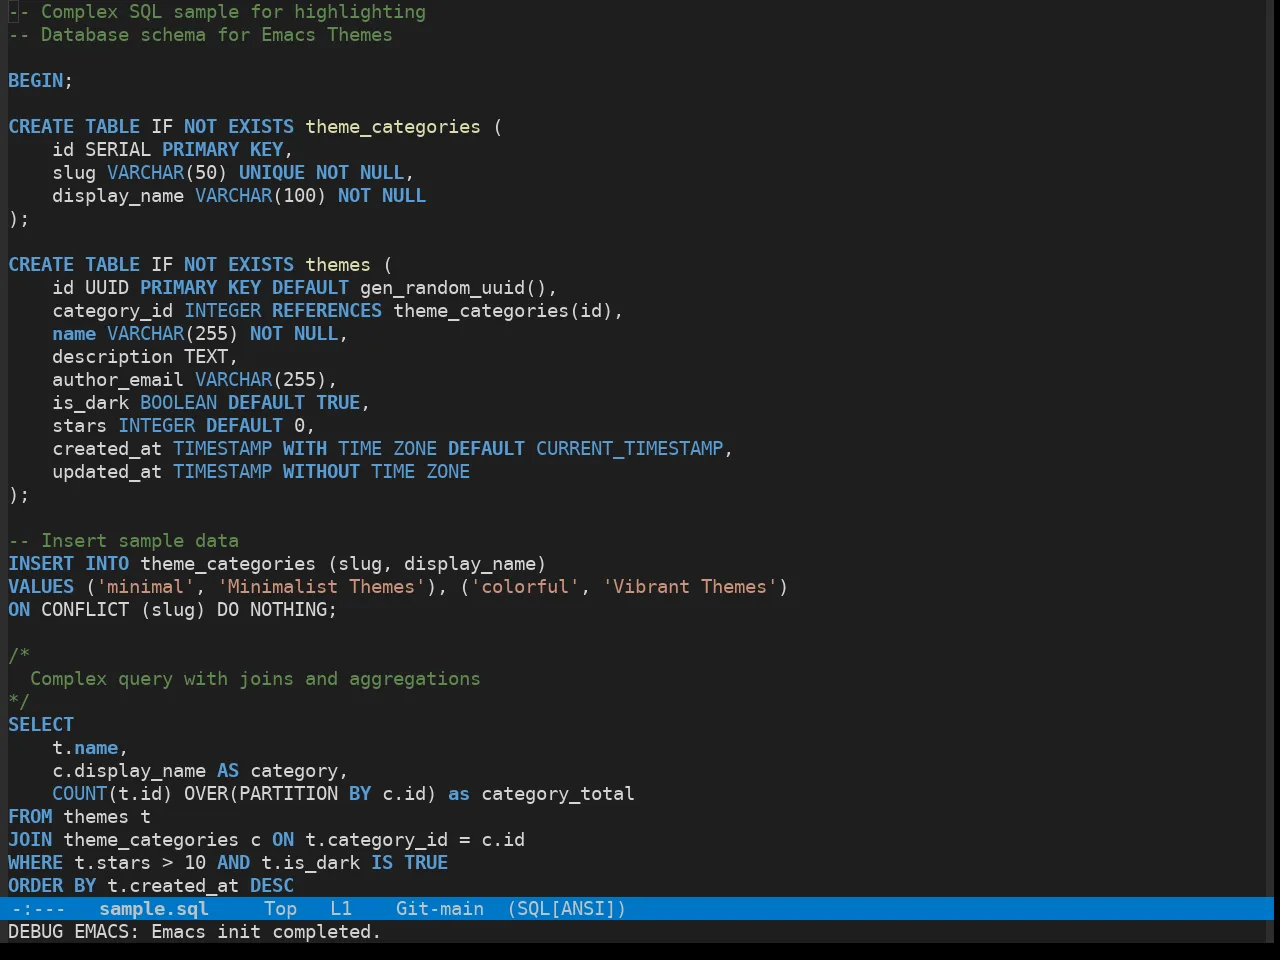Click the '-- Insert sample data' comment
Image resolution: width=1280 pixels, height=960 pixels.
pos(124,541)
